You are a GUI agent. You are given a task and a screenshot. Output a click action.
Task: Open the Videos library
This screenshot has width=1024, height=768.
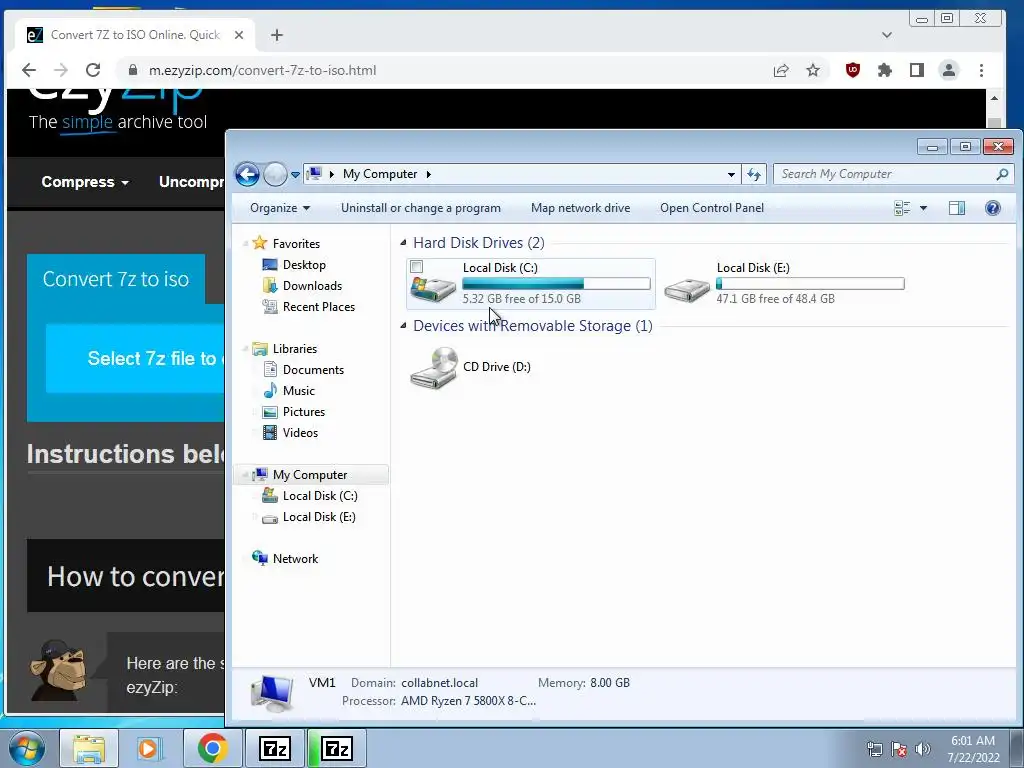coord(300,432)
